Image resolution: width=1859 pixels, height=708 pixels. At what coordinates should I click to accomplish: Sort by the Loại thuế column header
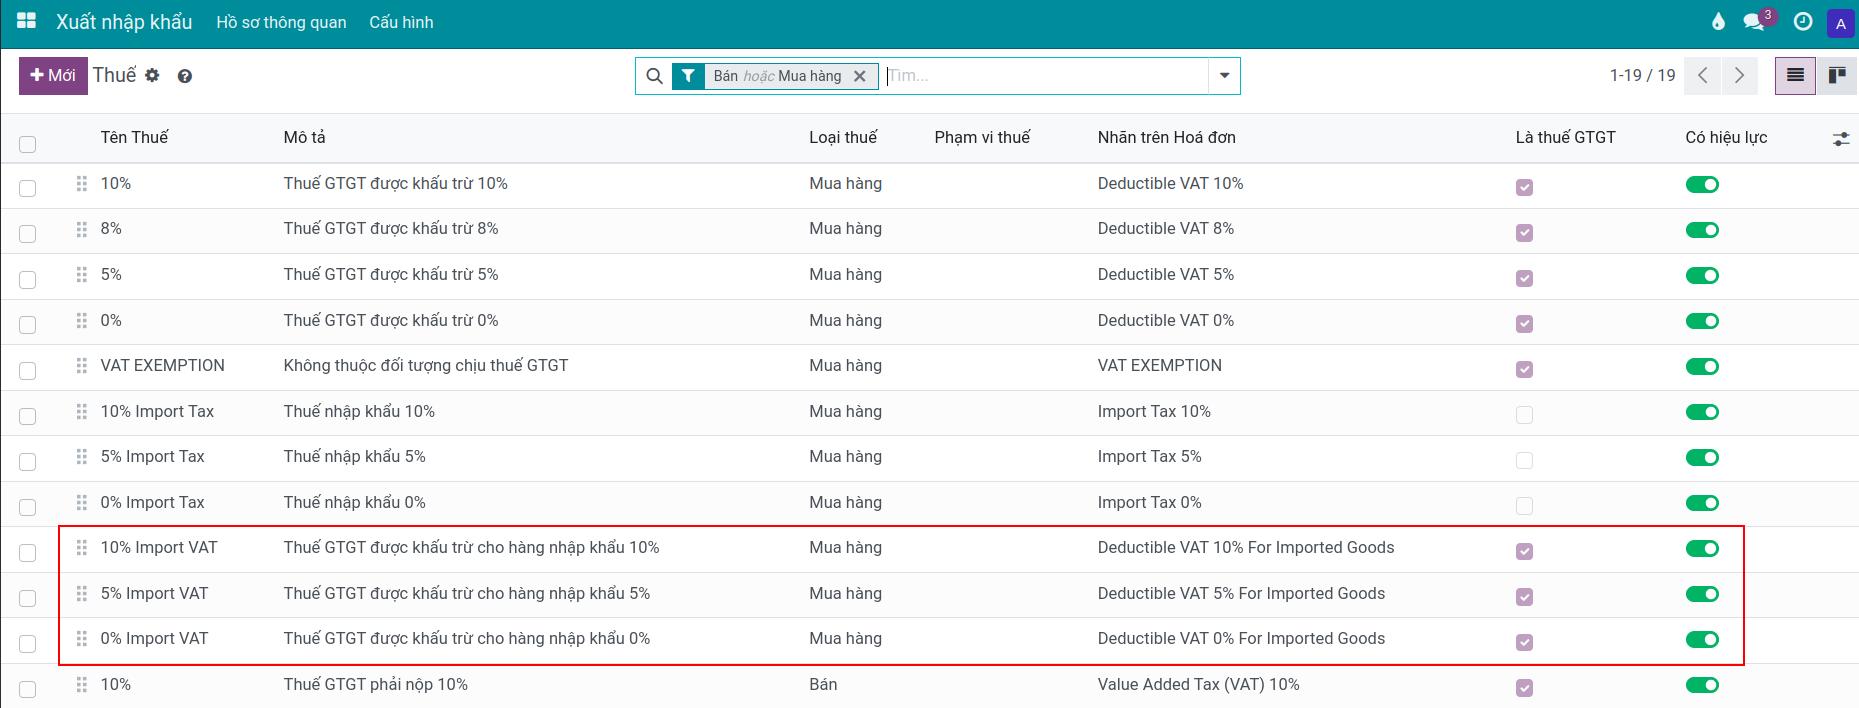843,138
